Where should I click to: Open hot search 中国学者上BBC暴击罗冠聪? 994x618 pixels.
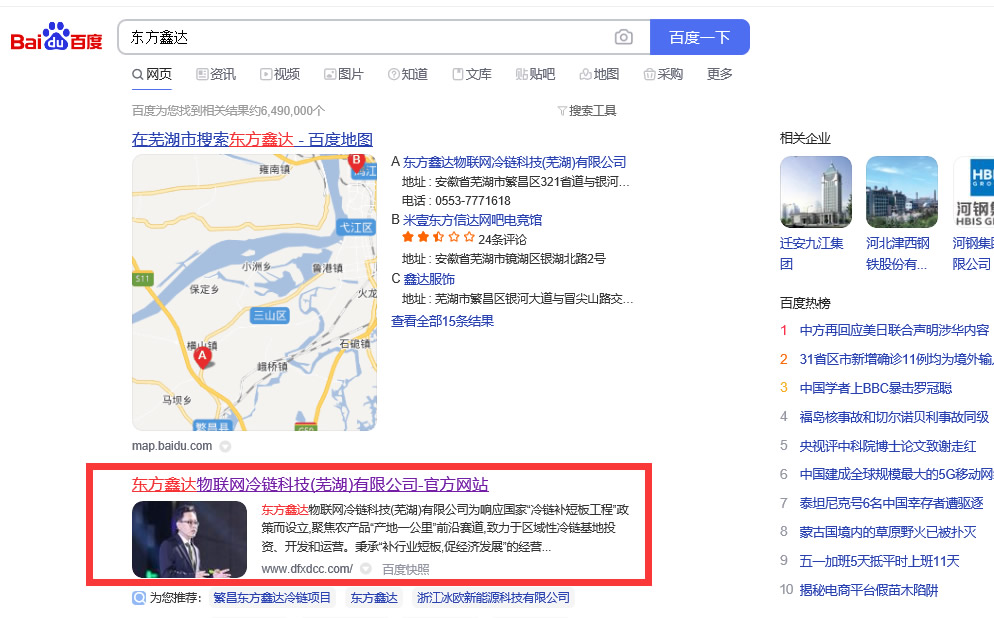pyautogui.click(x=875, y=388)
